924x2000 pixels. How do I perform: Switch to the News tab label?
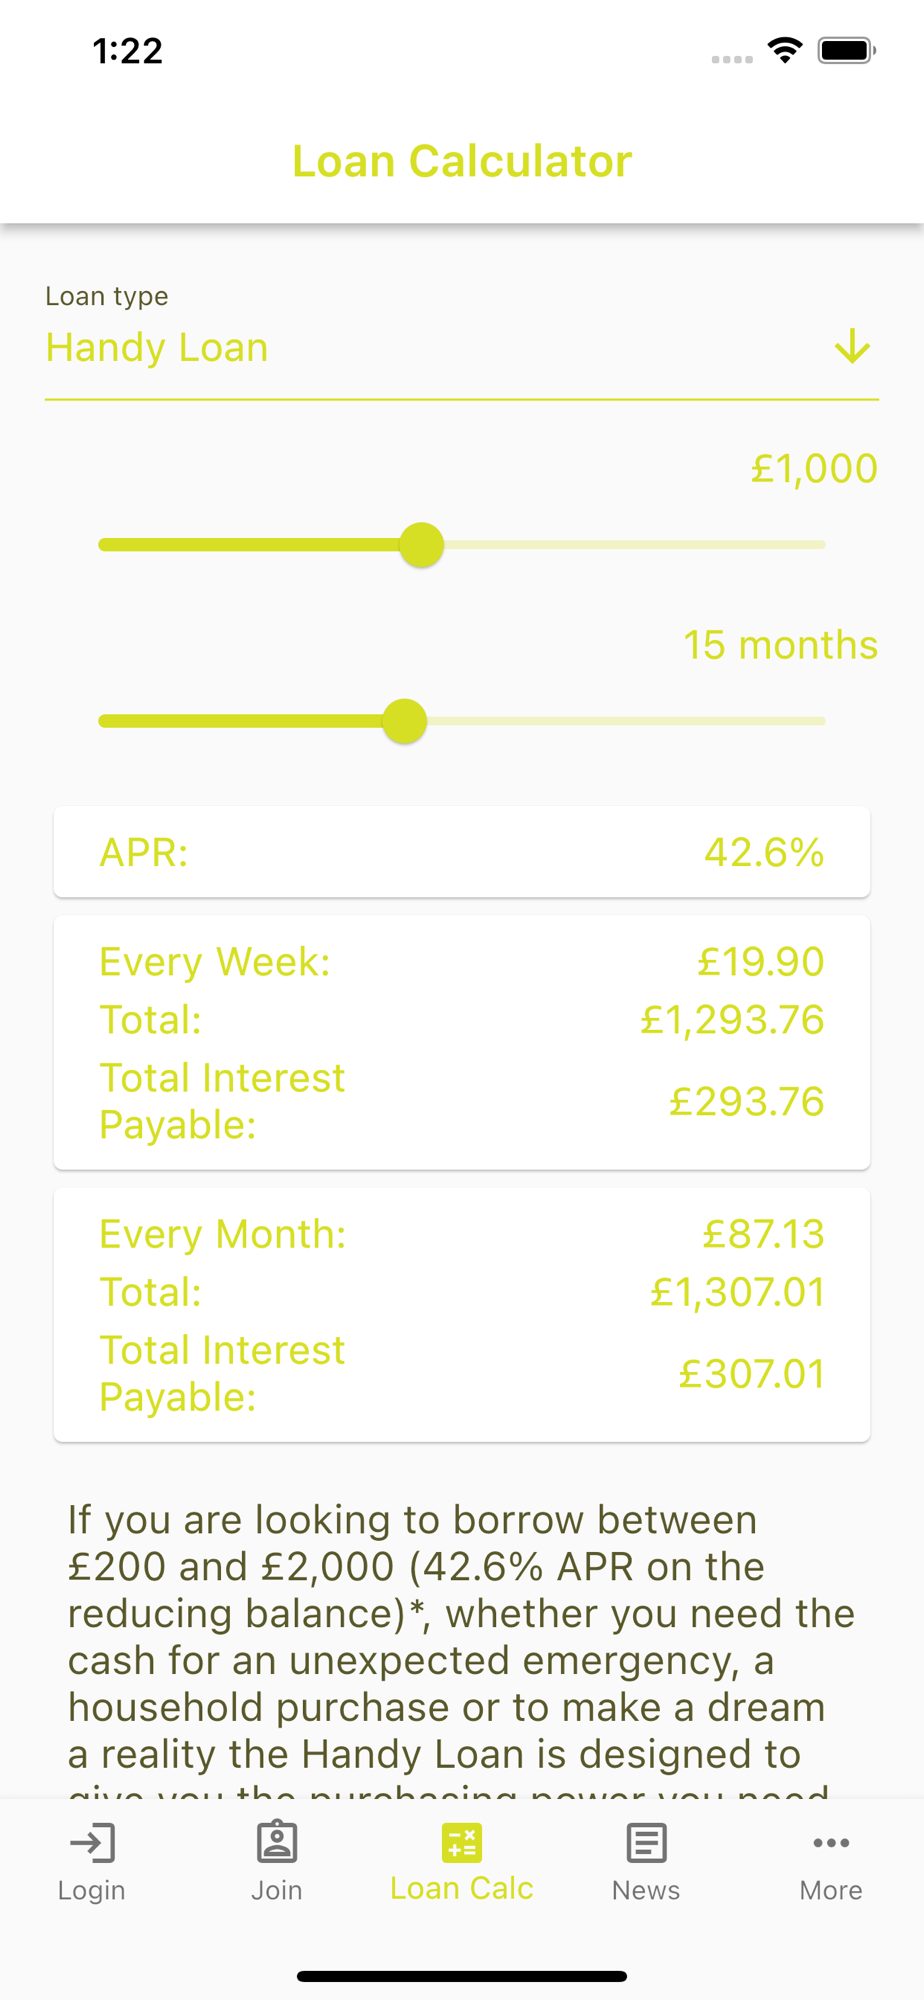[646, 1890]
